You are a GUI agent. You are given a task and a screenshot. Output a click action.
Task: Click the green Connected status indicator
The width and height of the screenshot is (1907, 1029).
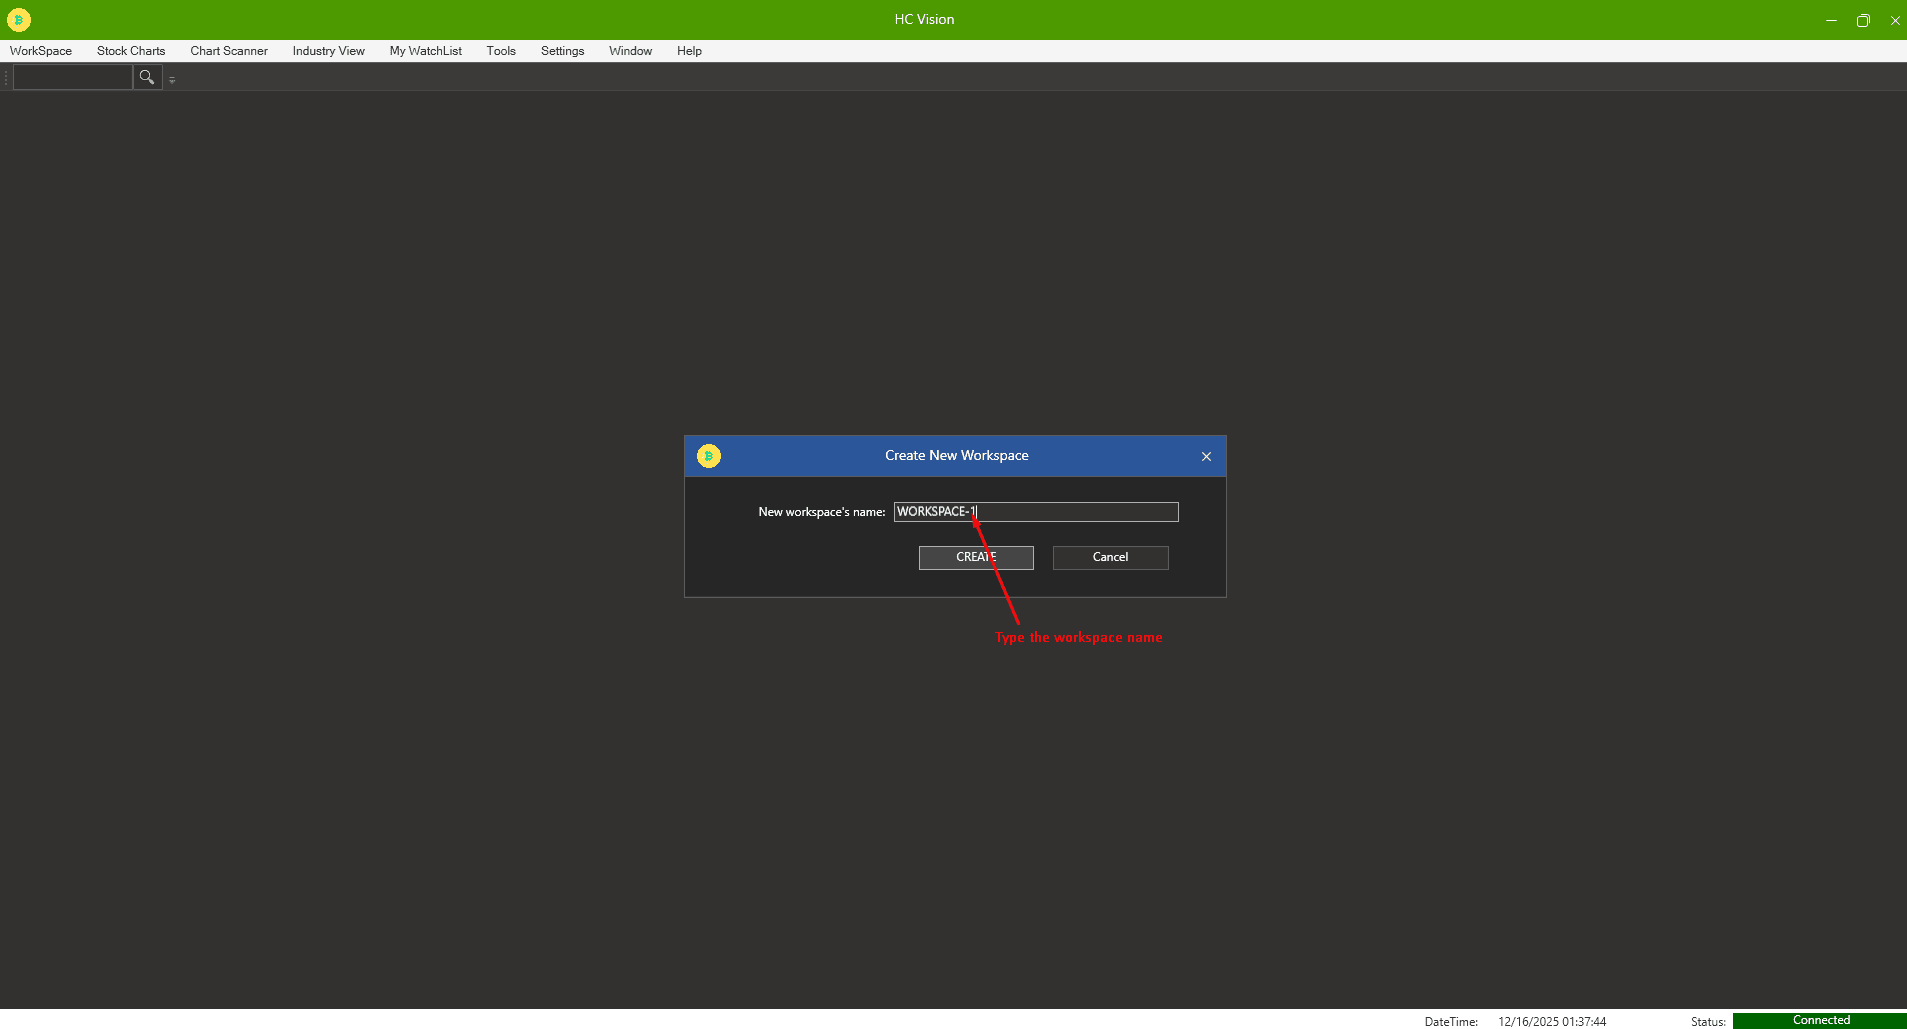coord(1820,1020)
